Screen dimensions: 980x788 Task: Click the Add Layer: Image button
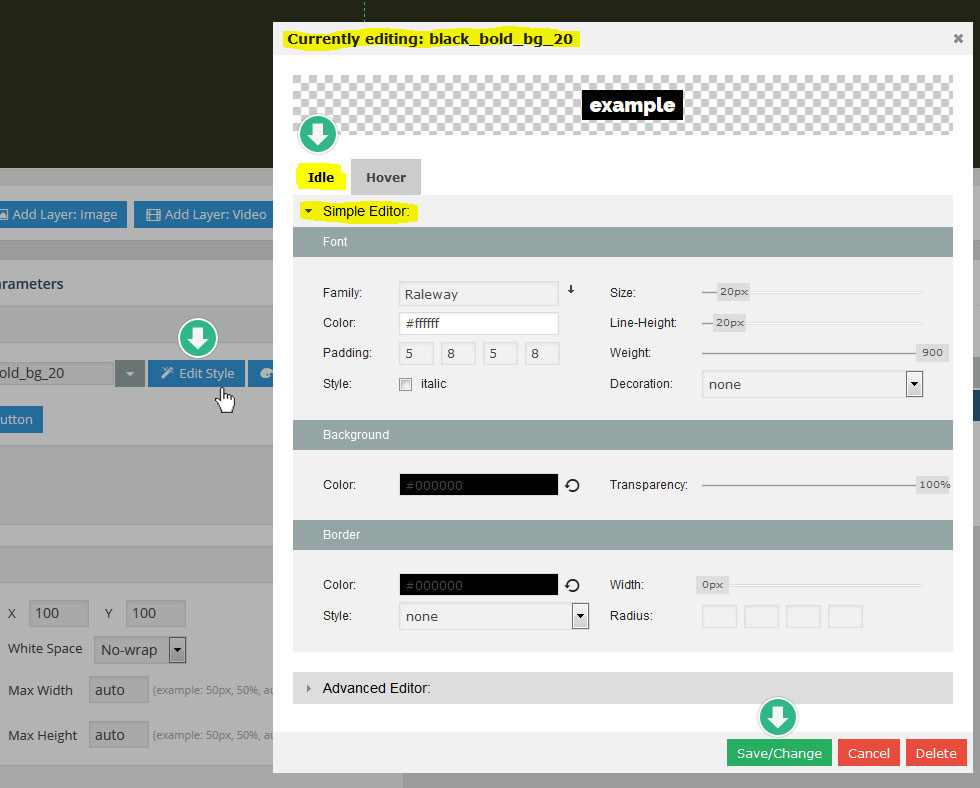[62, 214]
